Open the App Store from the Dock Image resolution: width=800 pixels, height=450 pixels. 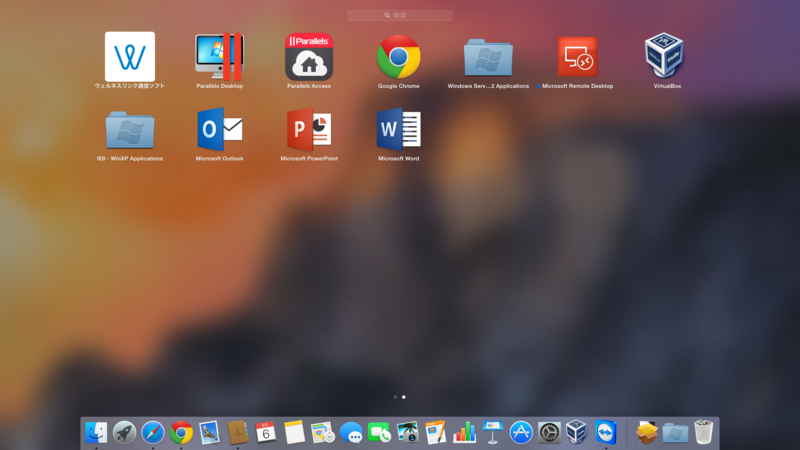point(521,433)
